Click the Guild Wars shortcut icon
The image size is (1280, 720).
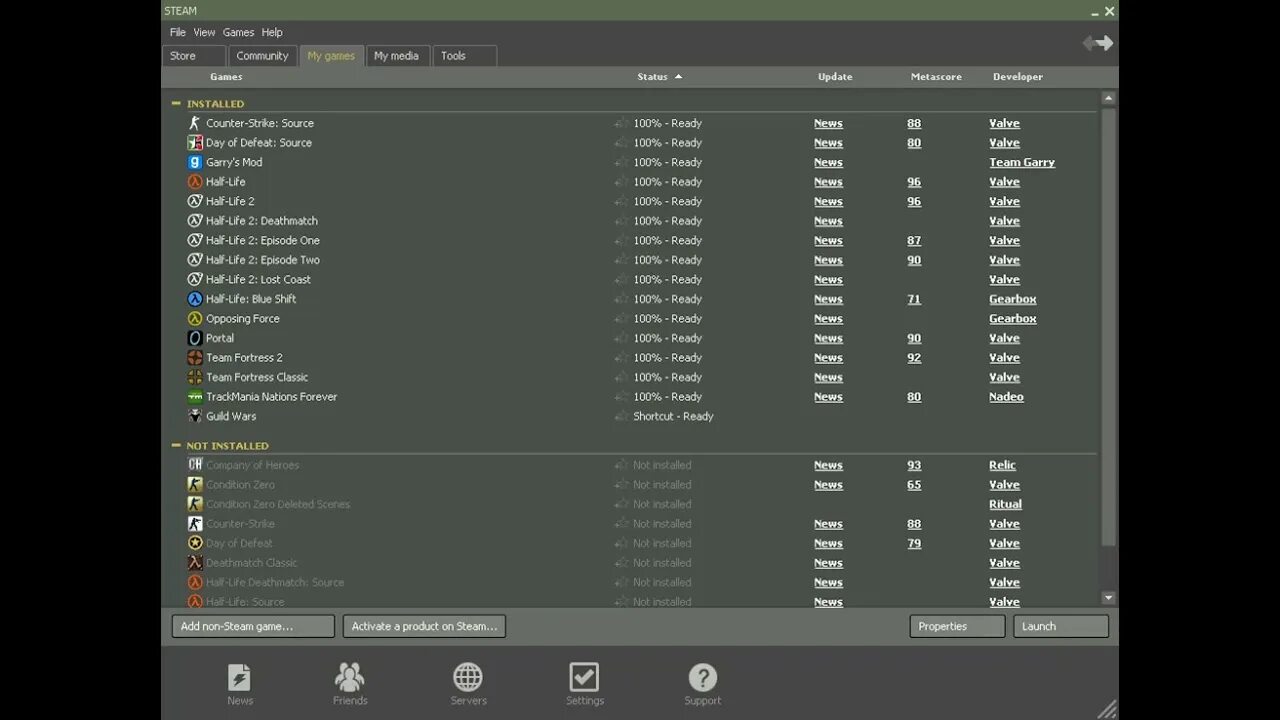pos(195,416)
